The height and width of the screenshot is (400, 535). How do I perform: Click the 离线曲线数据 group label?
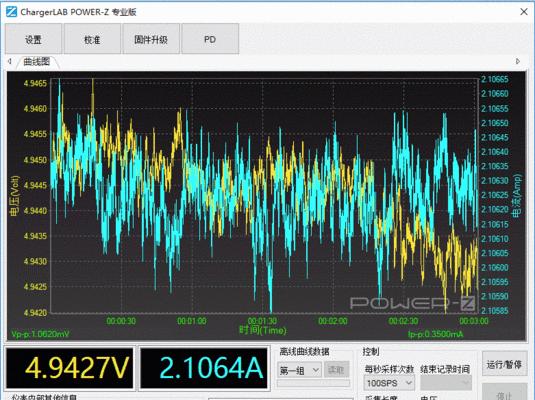[x=304, y=352]
